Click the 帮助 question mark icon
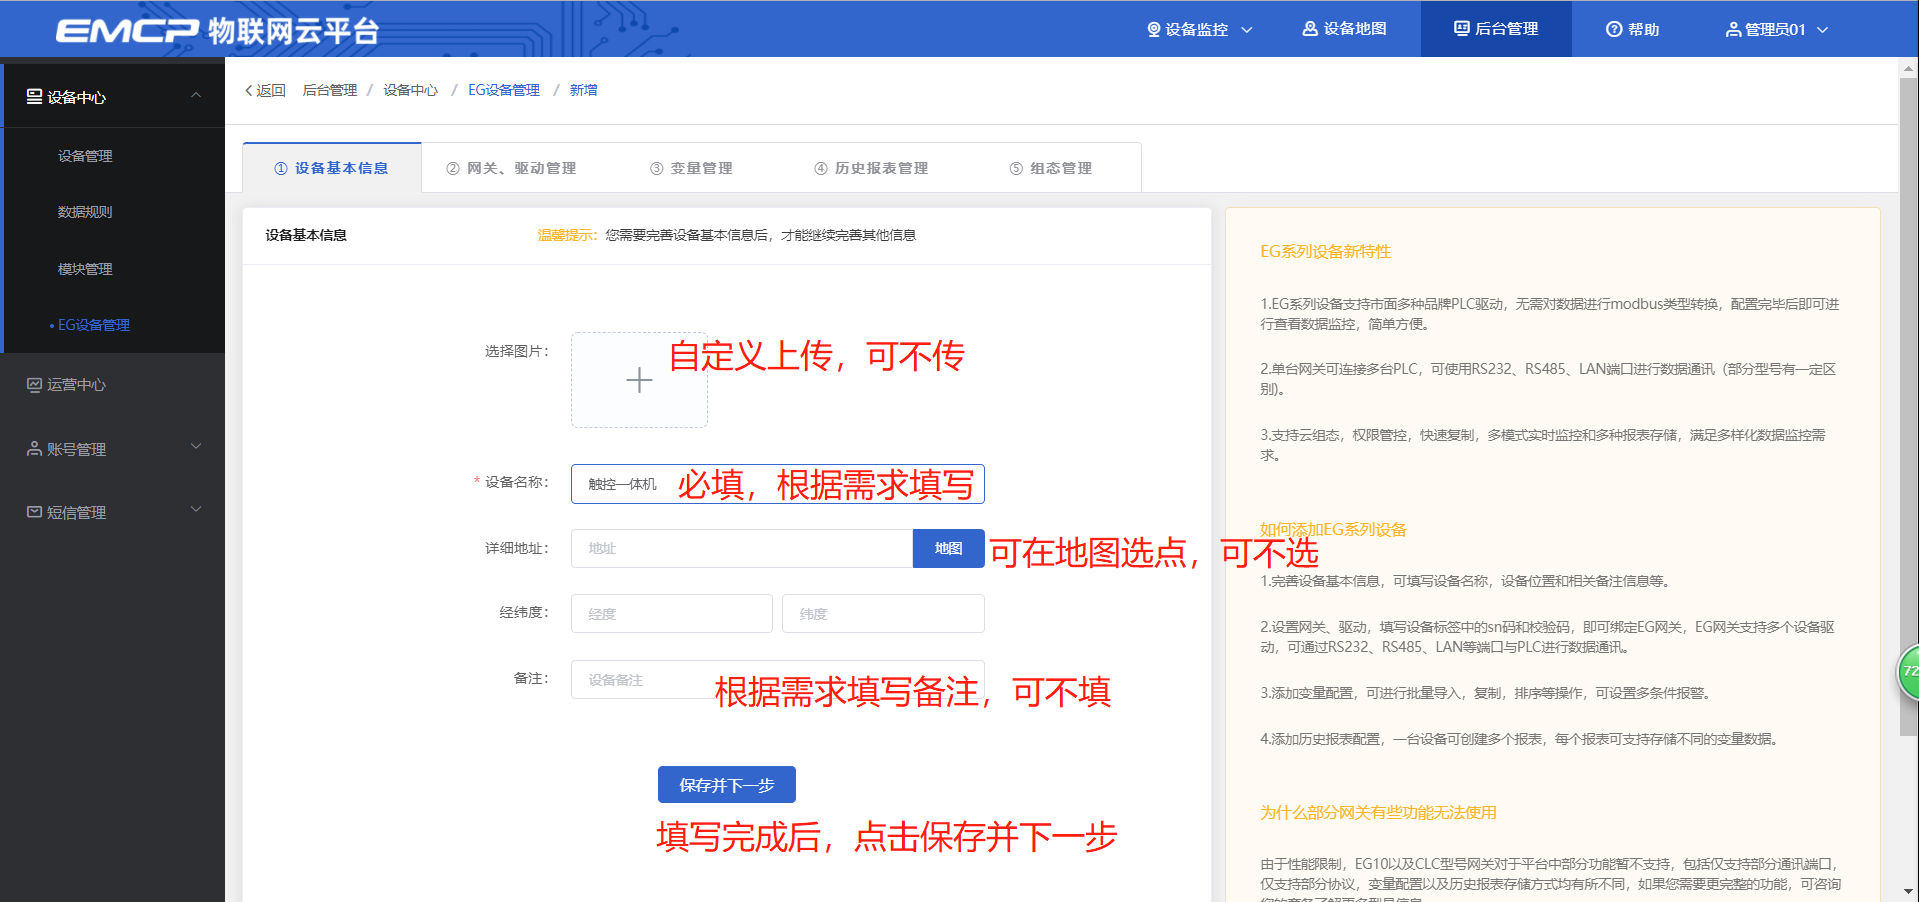The image size is (1919, 902). click(x=1613, y=30)
